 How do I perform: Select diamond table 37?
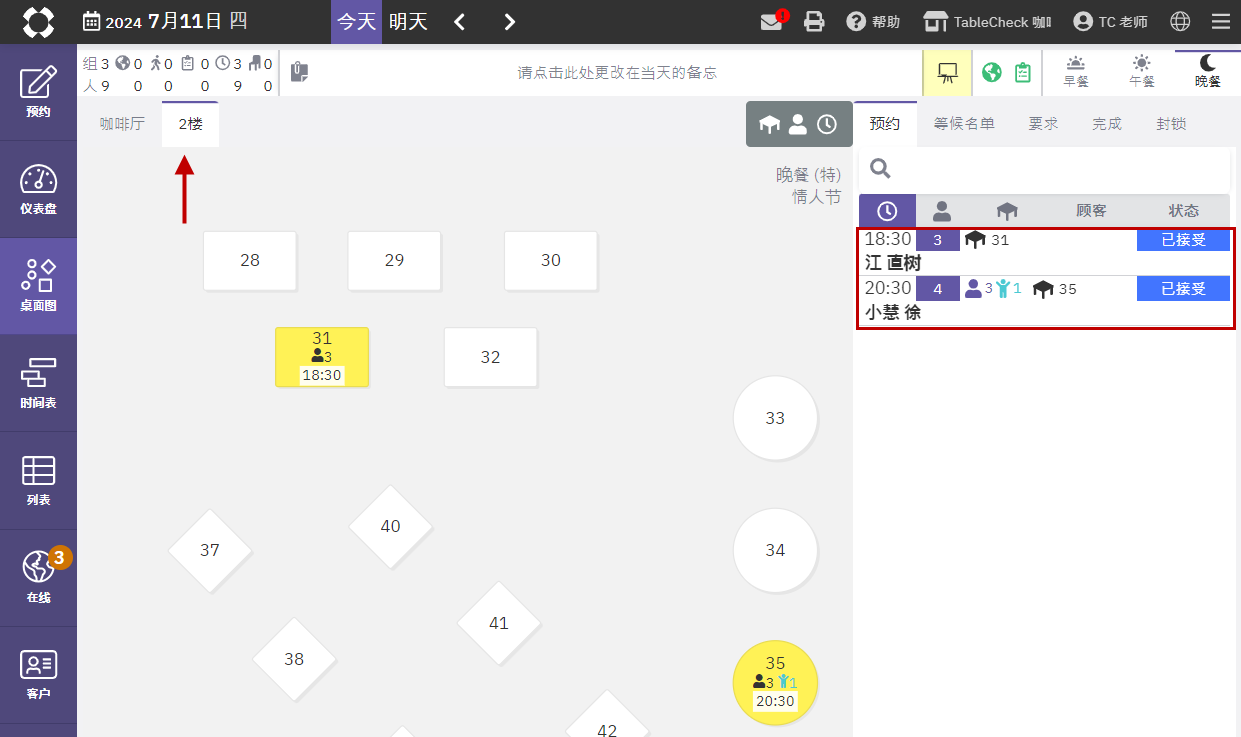210,550
